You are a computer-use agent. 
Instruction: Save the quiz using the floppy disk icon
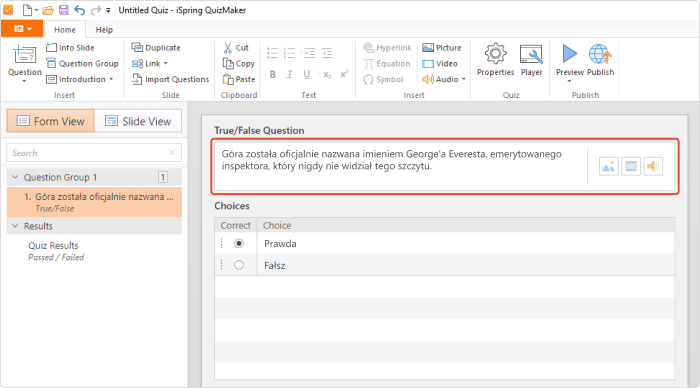click(64, 10)
